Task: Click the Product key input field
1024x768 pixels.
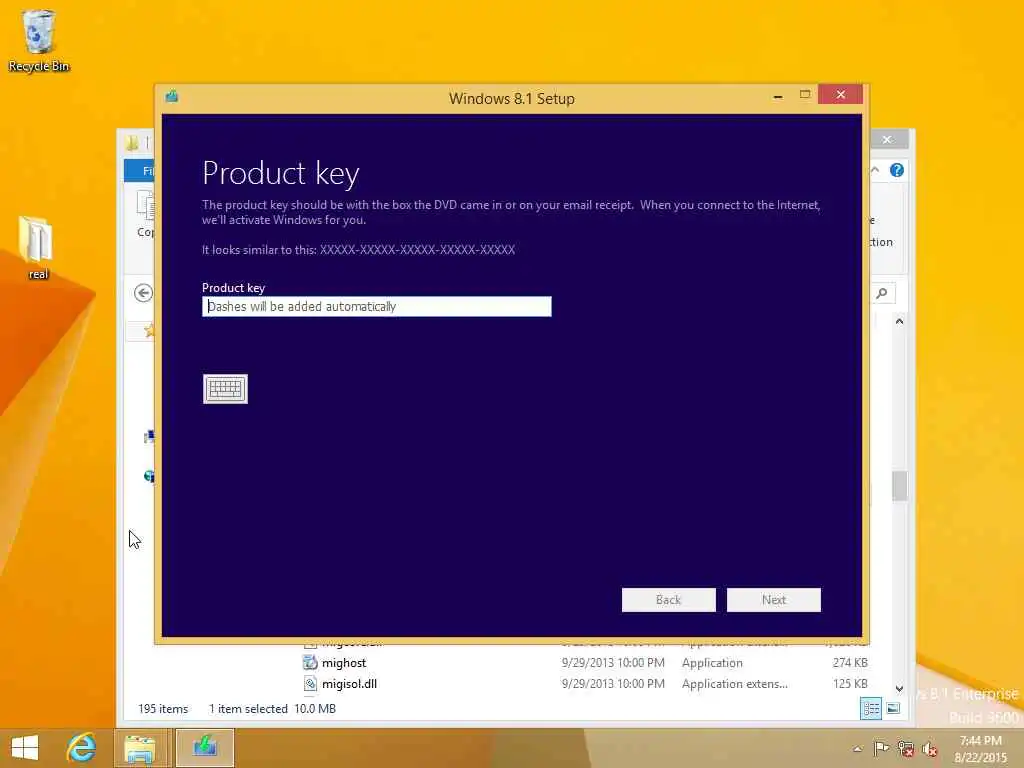Action: [377, 306]
